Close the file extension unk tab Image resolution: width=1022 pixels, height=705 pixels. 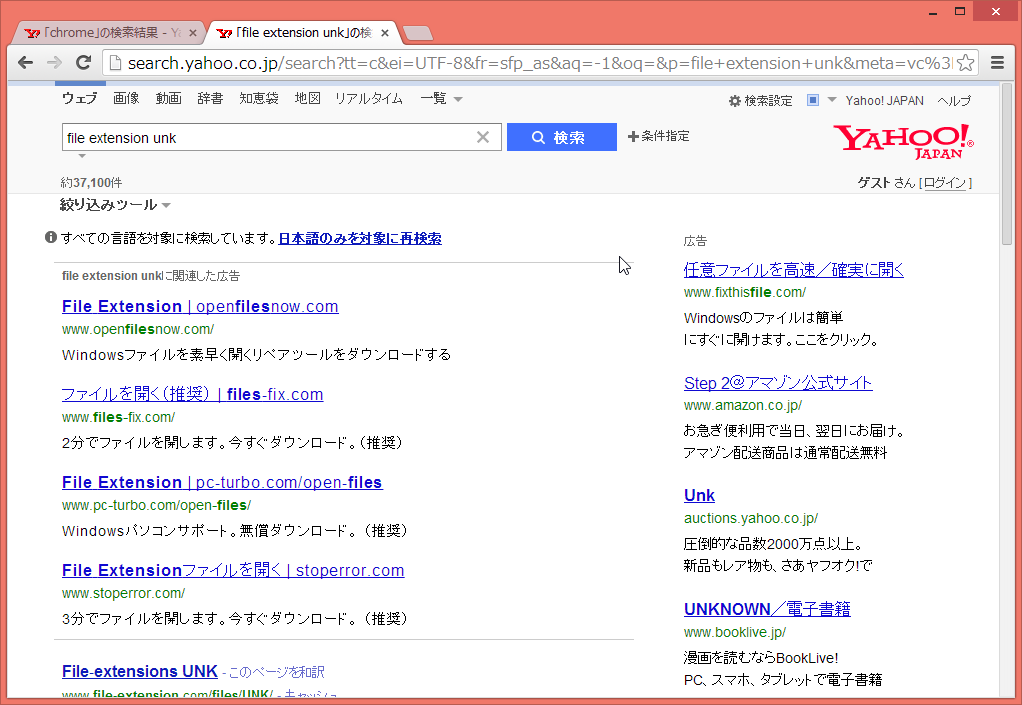[x=385, y=33]
